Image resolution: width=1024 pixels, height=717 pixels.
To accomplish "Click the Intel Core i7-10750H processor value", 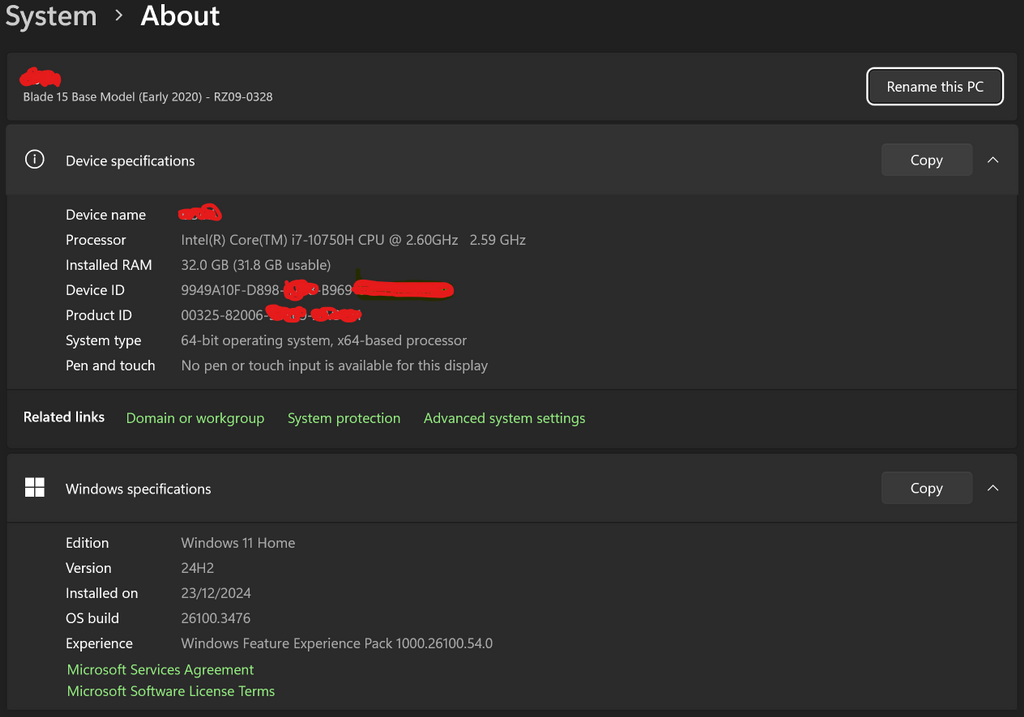I will point(353,240).
